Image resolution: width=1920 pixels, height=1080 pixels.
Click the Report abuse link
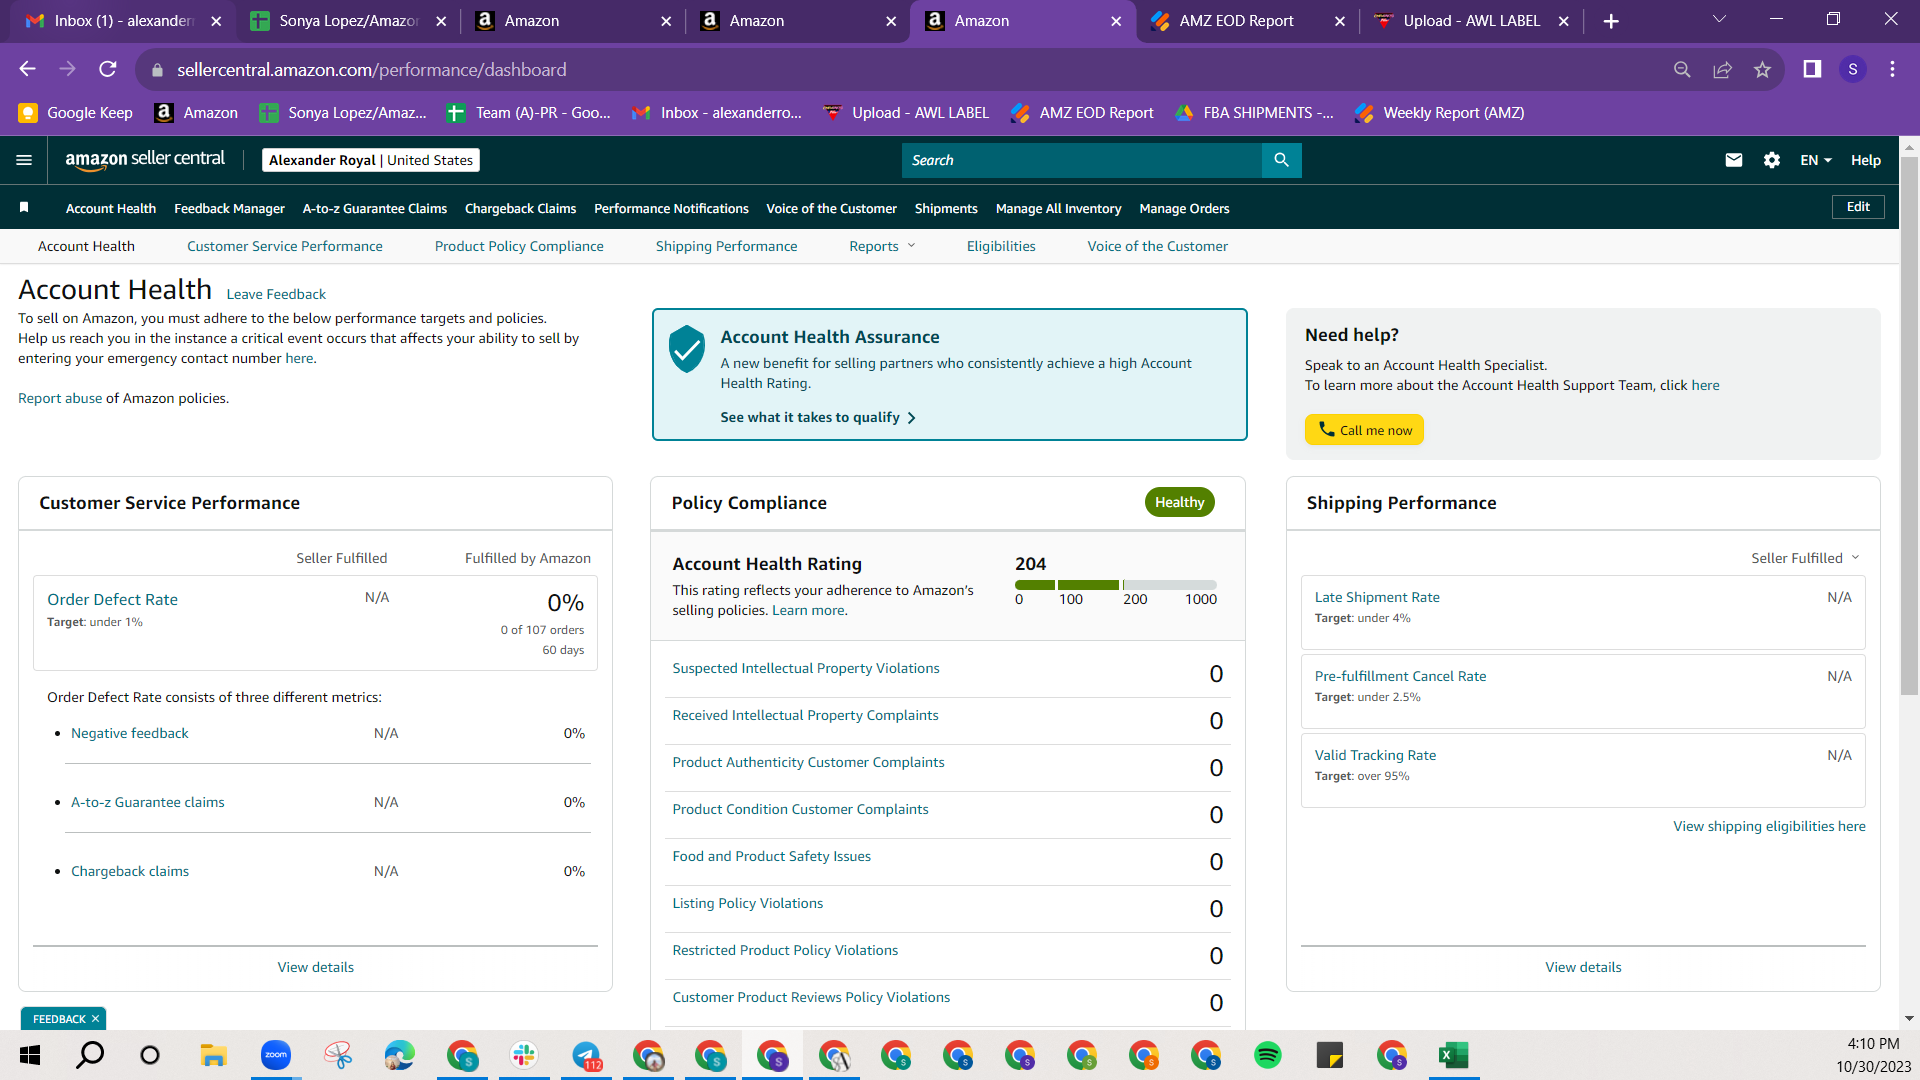(60, 398)
